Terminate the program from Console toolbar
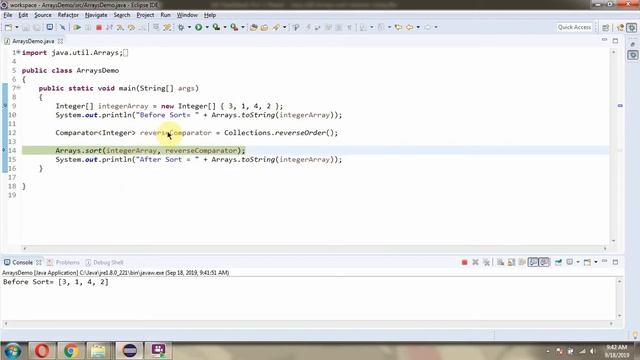 [x=464, y=262]
